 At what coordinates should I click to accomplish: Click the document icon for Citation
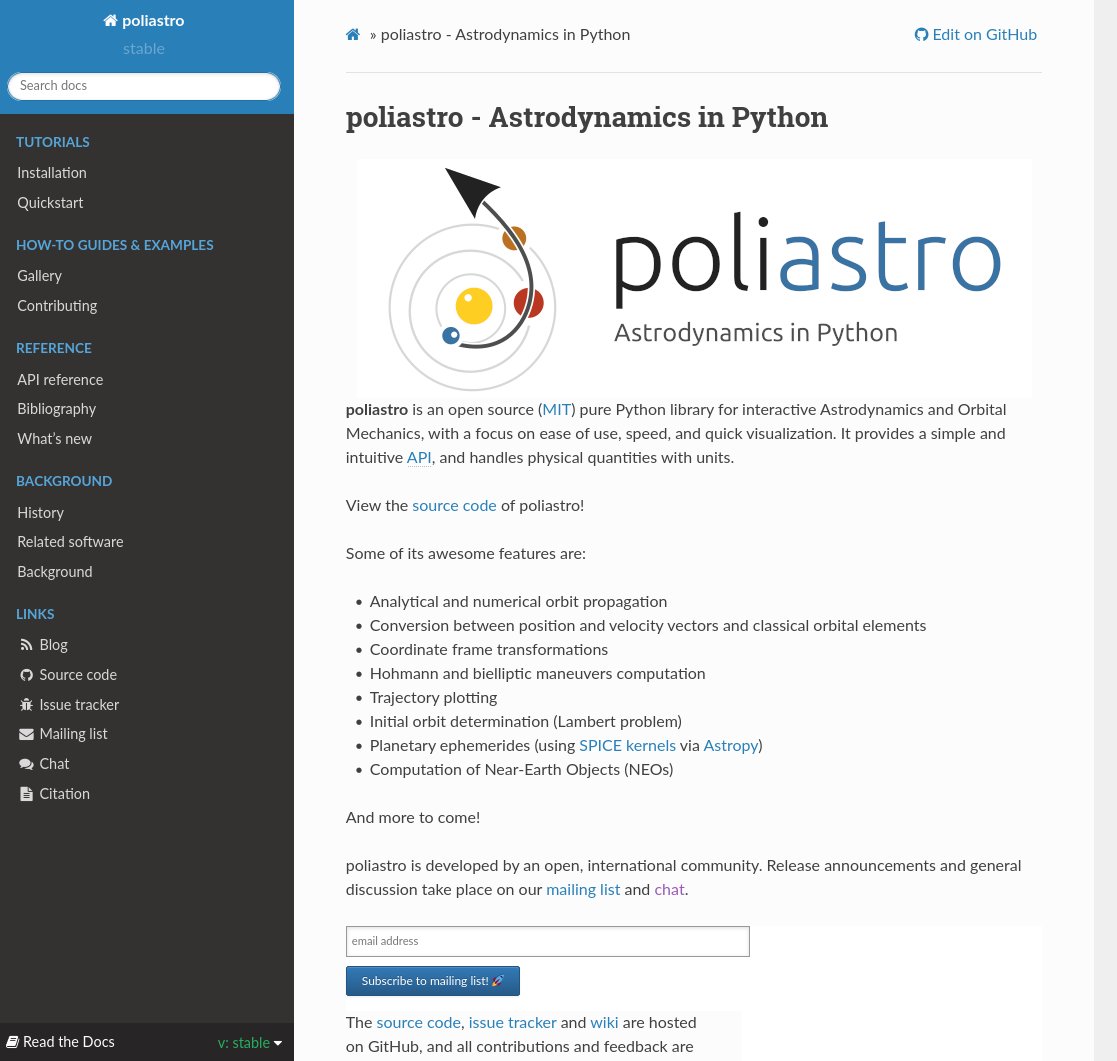(26, 794)
